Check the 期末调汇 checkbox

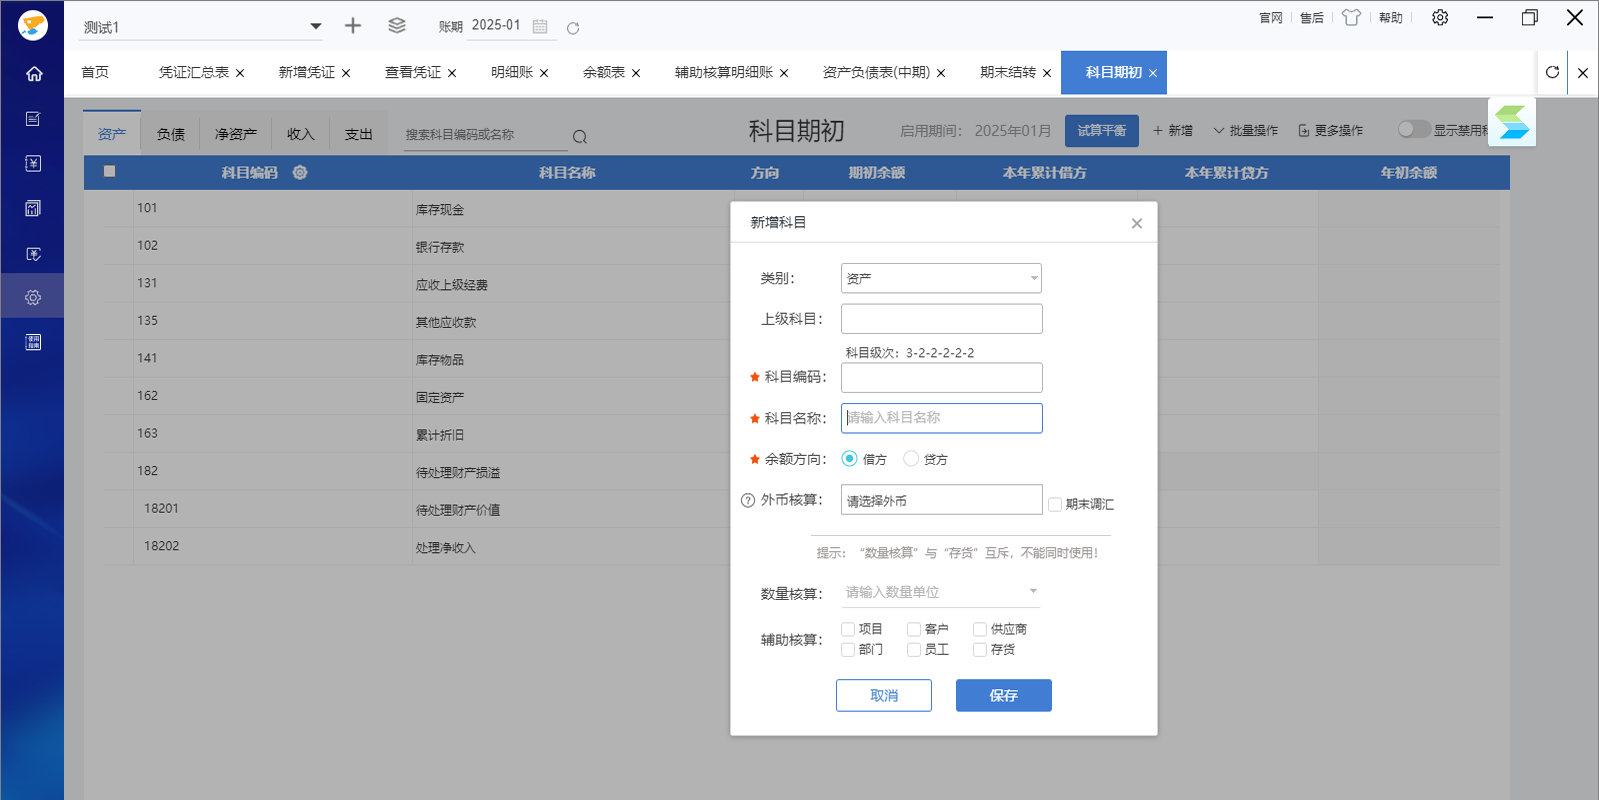1055,504
